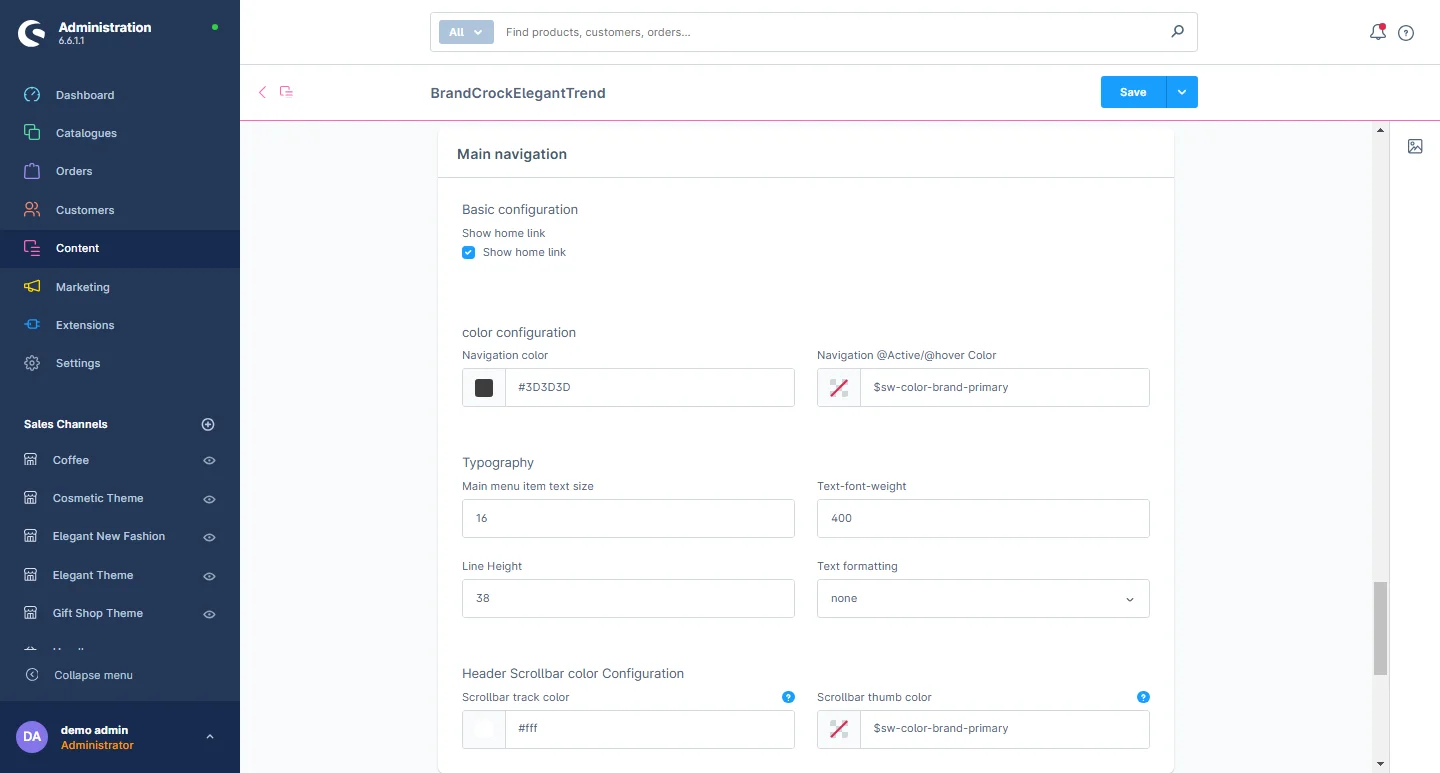Screen dimensions: 1440x773
Task: Open the Marketing menu item
Action: point(82,287)
